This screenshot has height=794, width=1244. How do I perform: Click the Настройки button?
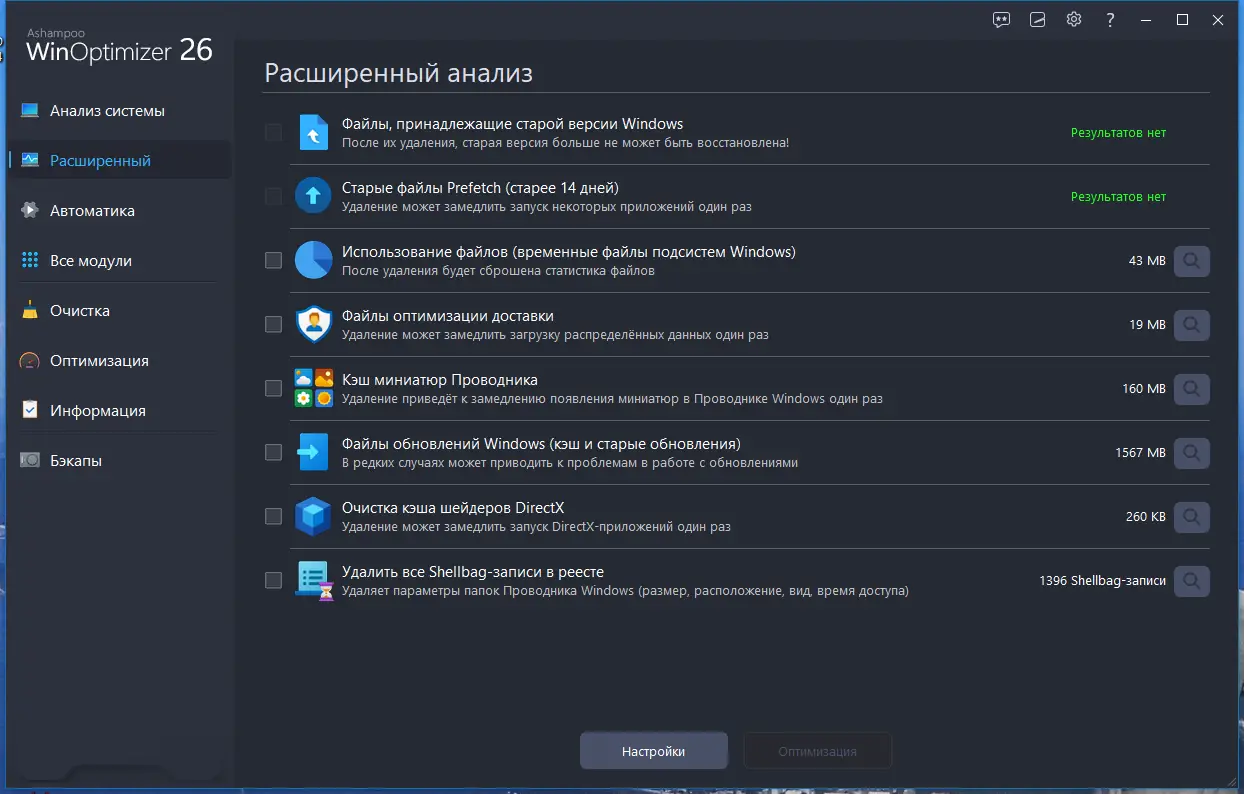[653, 751]
